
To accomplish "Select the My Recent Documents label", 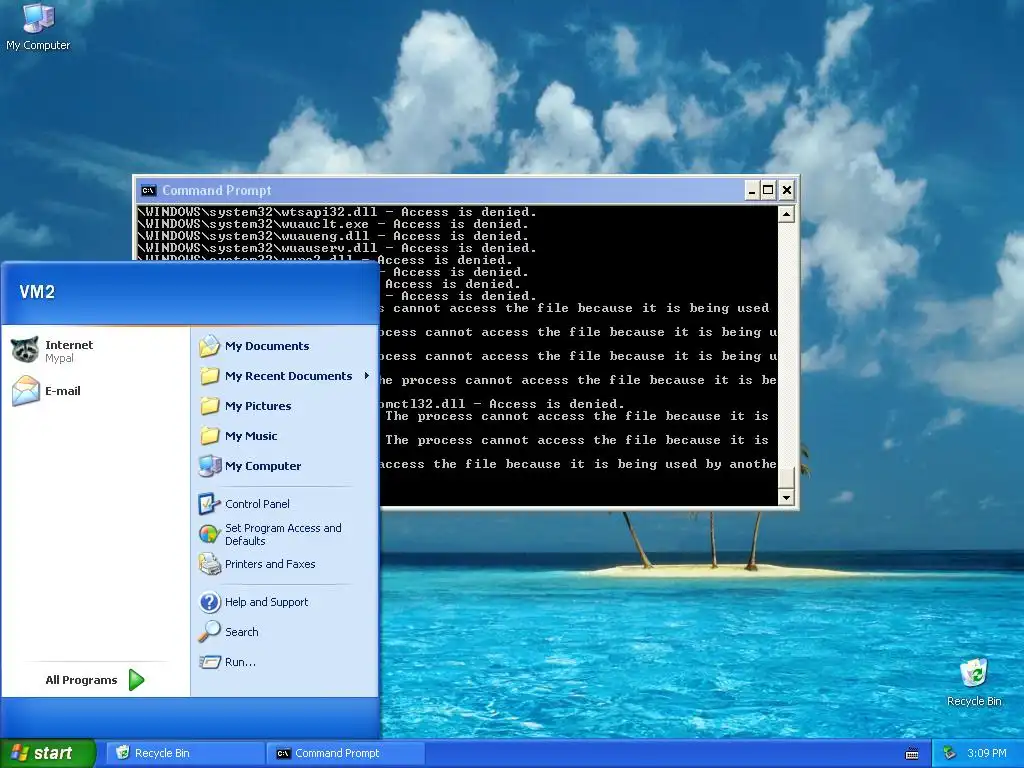I will pos(289,376).
